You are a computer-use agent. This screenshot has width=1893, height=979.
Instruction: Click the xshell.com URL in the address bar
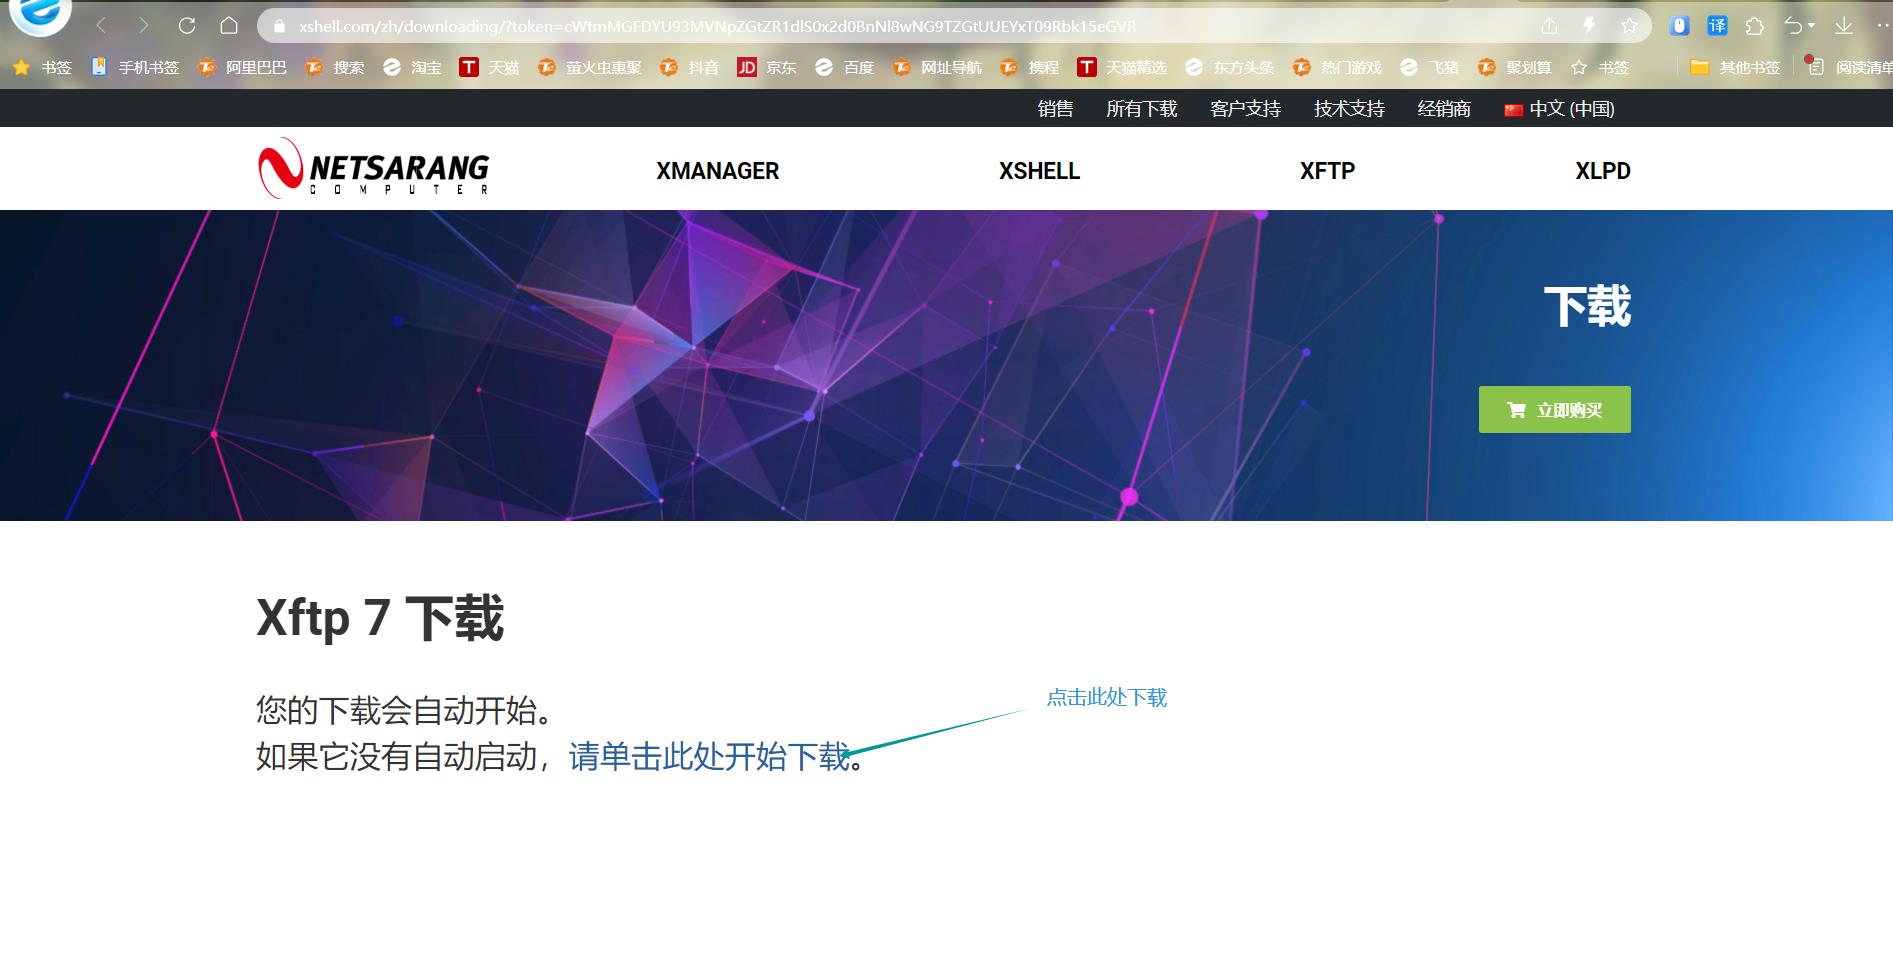click(717, 27)
